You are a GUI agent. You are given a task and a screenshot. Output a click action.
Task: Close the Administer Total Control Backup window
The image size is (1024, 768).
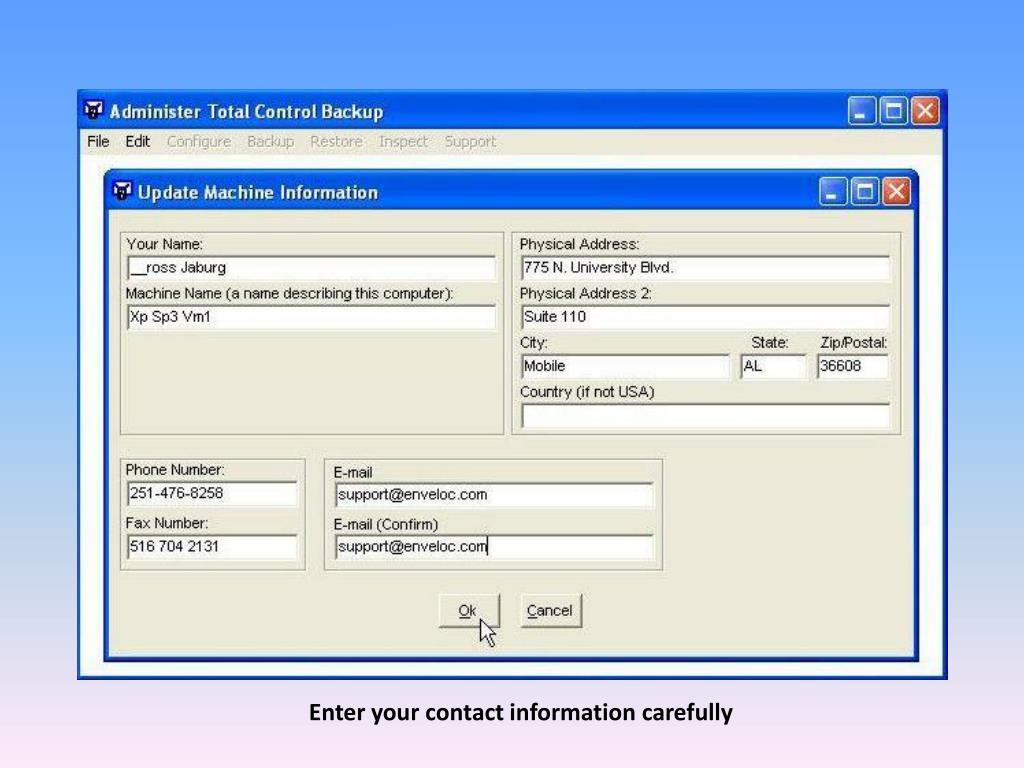point(925,110)
